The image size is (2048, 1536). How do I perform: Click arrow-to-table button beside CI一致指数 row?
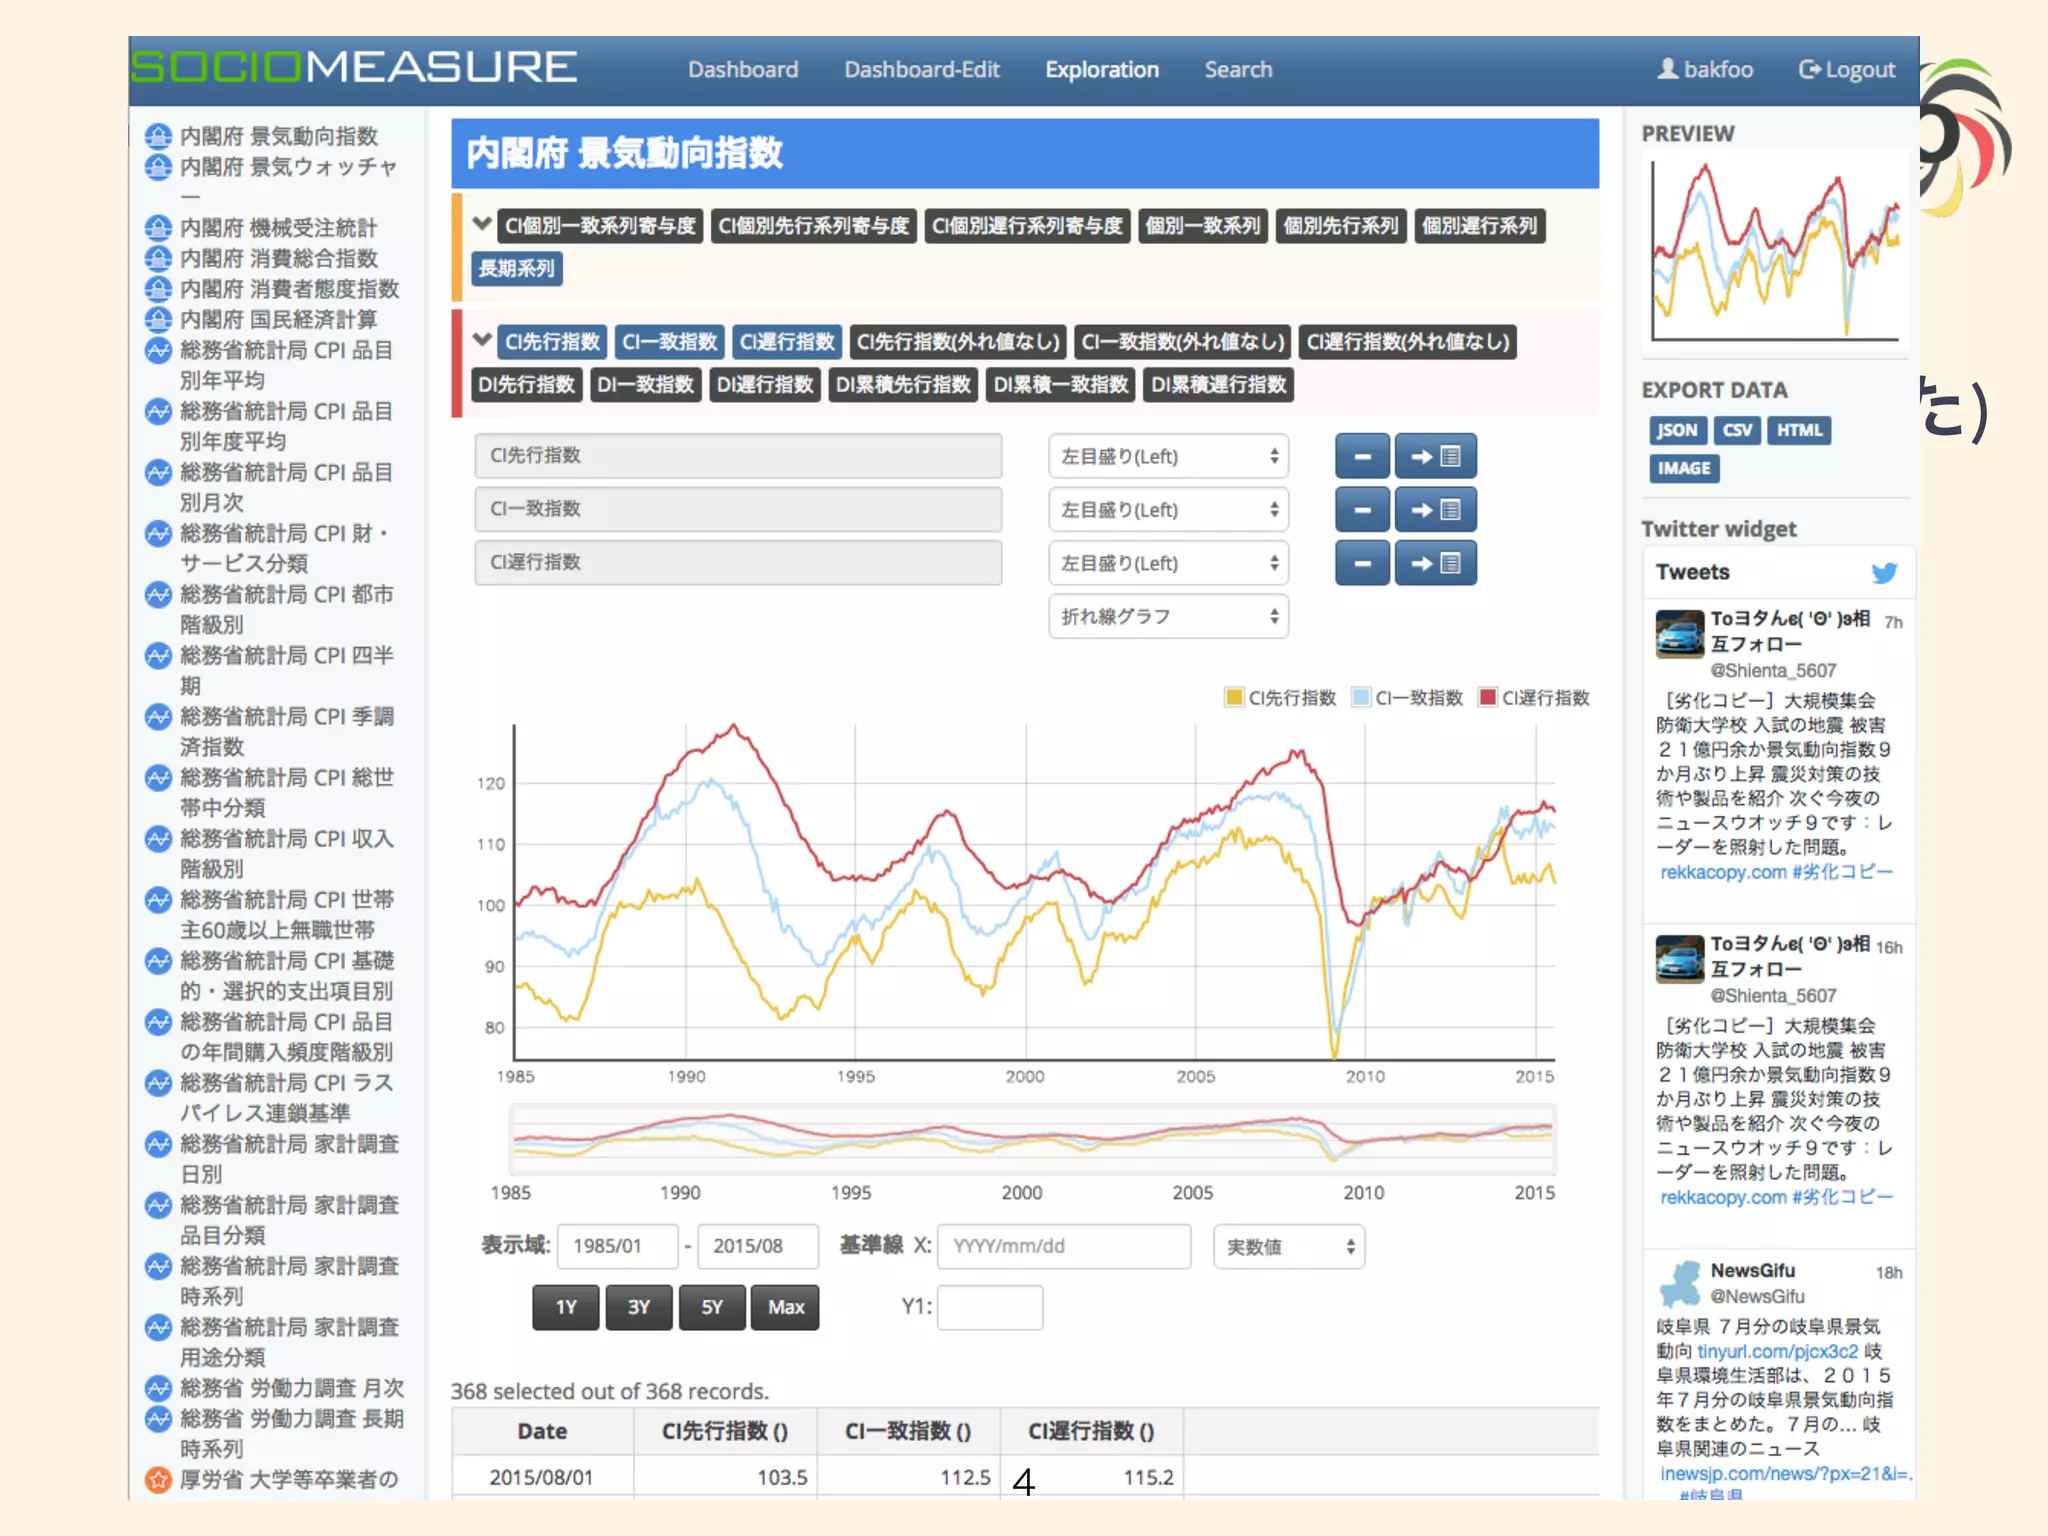click(x=1435, y=510)
